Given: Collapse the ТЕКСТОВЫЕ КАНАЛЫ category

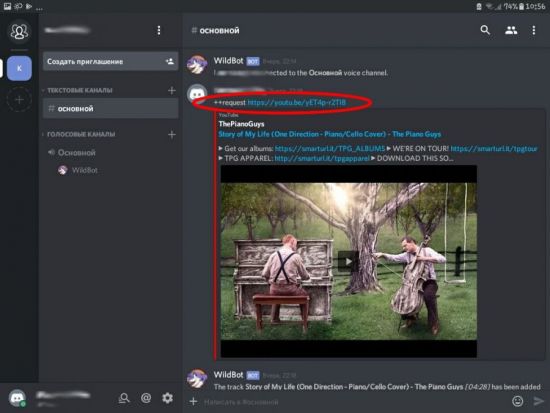Looking at the screenshot, I should (x=79, y=90).
